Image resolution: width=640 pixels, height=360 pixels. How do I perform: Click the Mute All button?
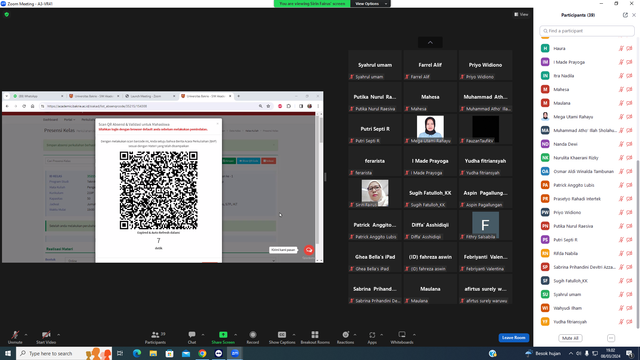(x=570, y=338)
